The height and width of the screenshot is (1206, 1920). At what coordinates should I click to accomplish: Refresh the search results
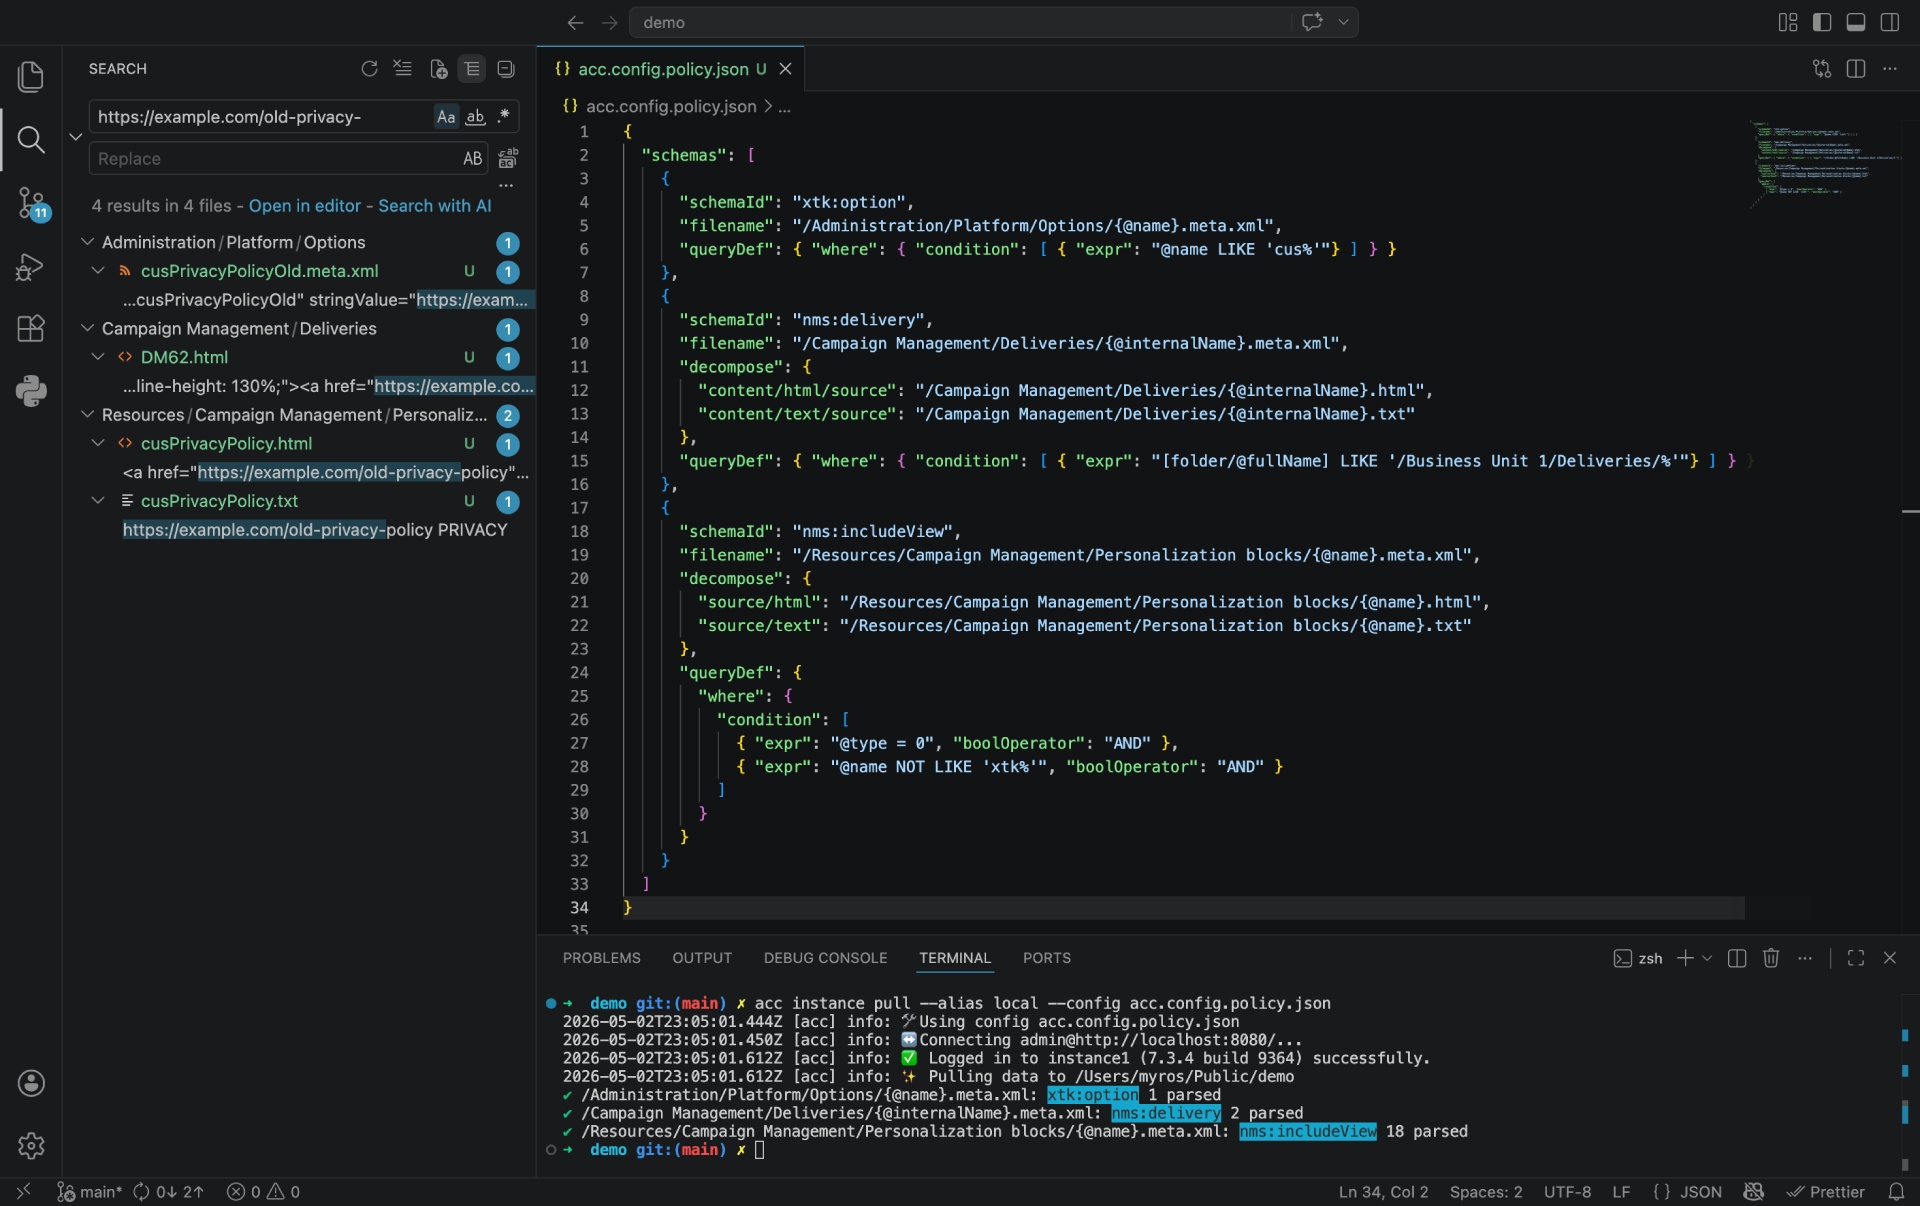coord(369,68)
